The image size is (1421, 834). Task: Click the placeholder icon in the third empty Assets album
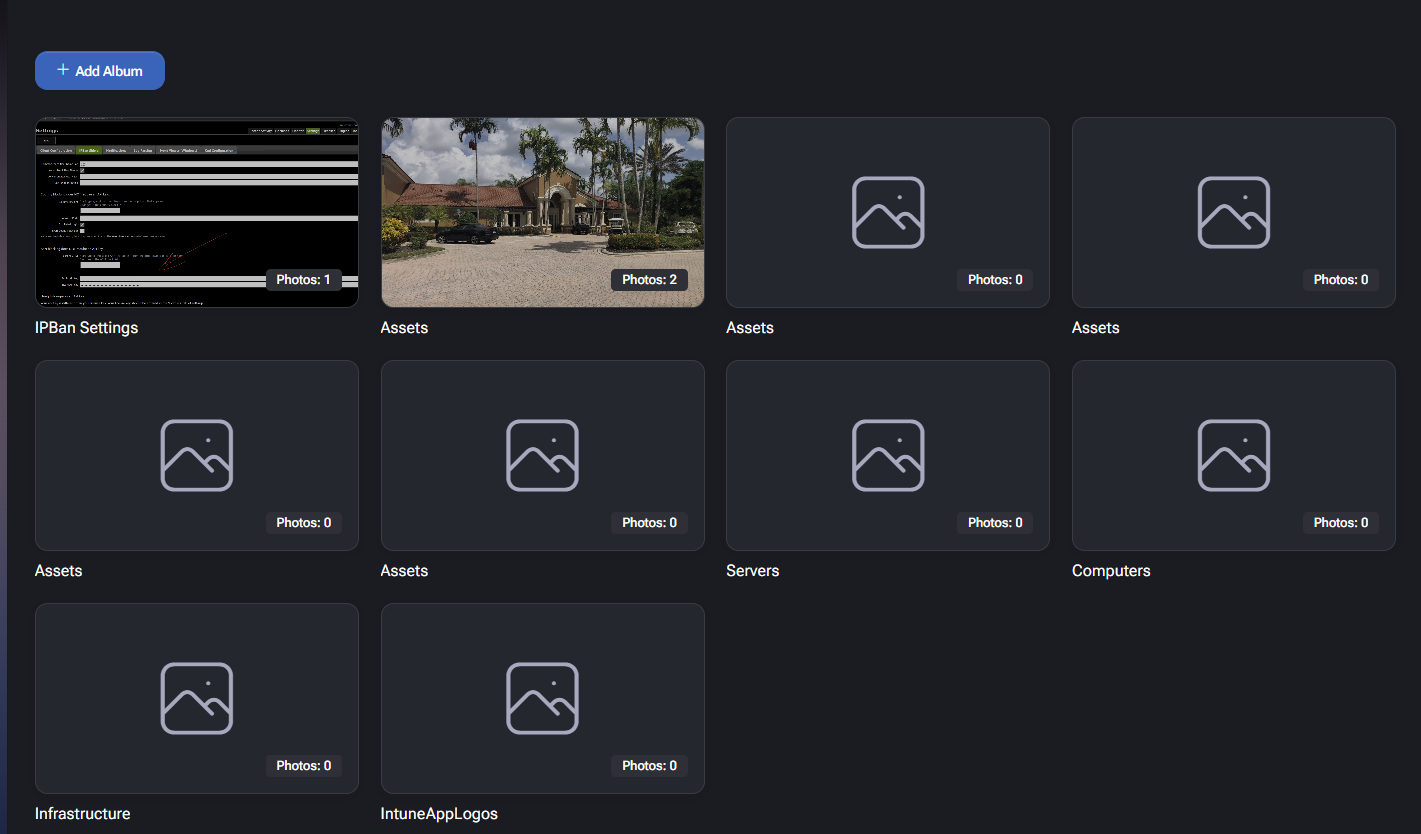click(542, 455)
